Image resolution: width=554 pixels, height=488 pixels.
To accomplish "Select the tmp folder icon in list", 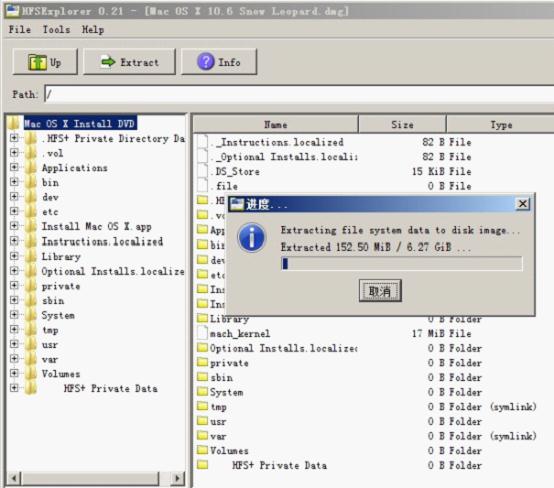I will tap(203, 406).
